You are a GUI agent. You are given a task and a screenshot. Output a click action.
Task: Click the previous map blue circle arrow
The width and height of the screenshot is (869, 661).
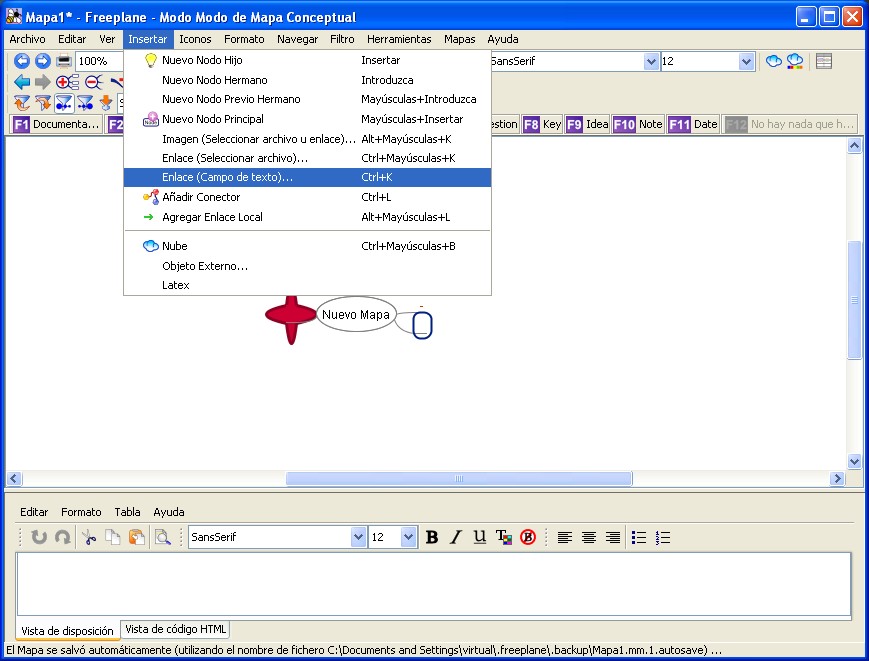(x=22, y=61)
